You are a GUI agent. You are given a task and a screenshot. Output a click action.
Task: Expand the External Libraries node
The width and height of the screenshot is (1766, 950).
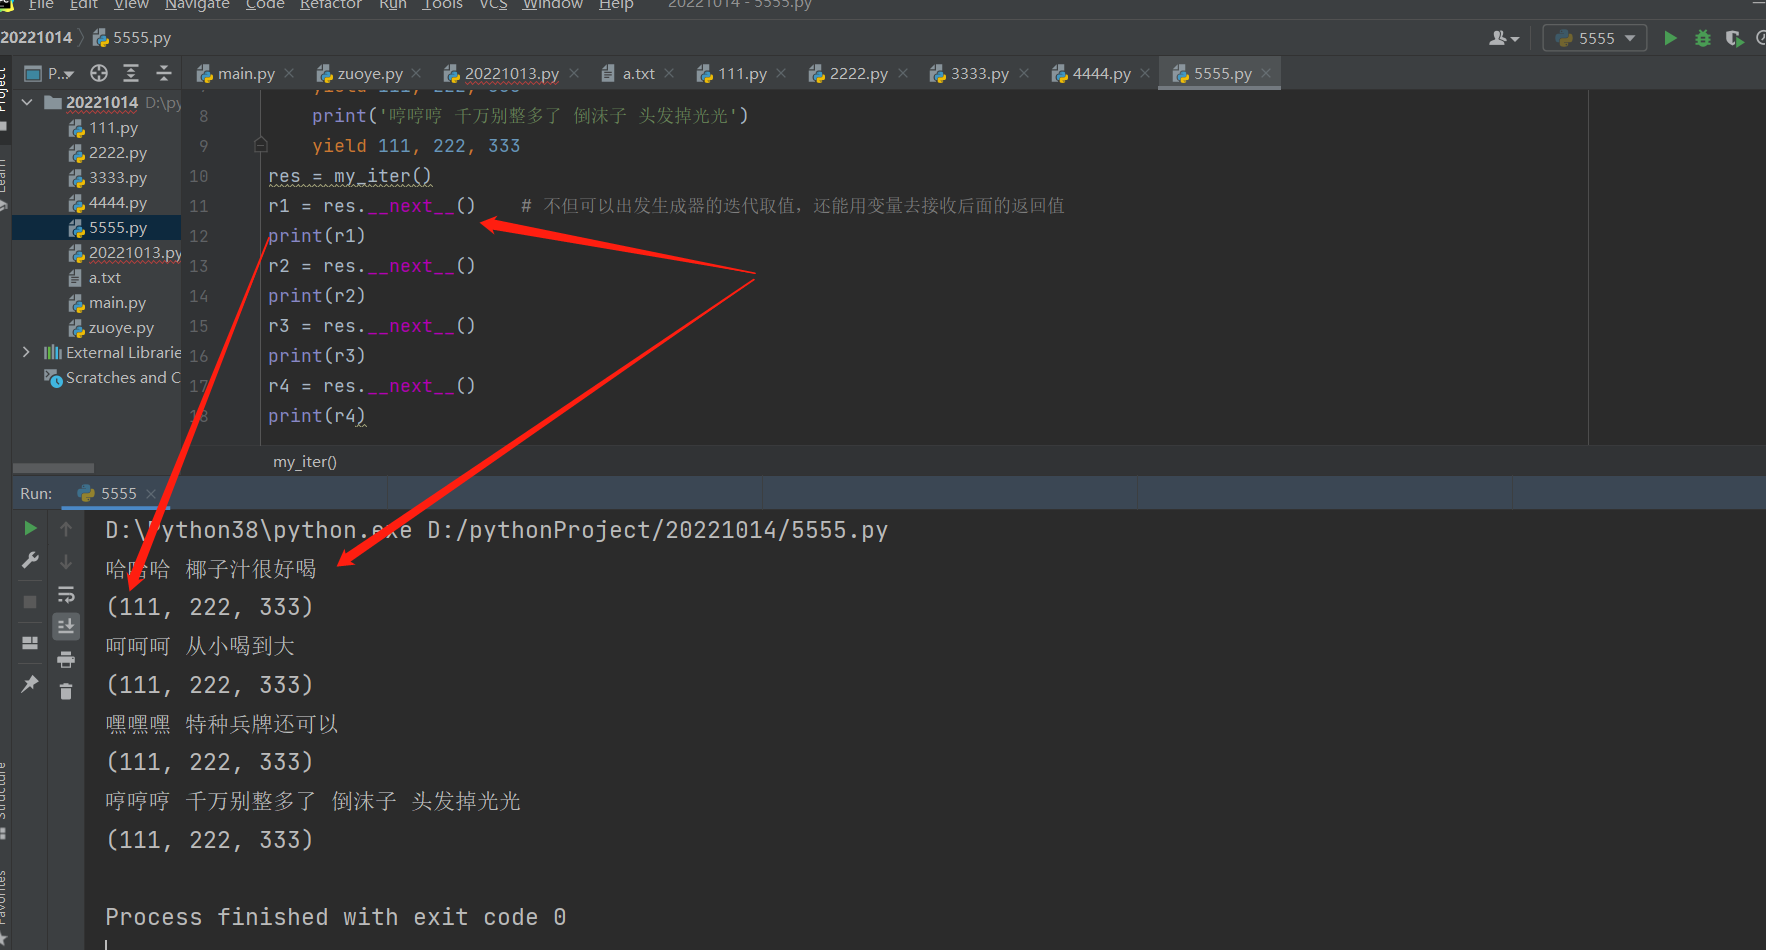tap(27, 352)
